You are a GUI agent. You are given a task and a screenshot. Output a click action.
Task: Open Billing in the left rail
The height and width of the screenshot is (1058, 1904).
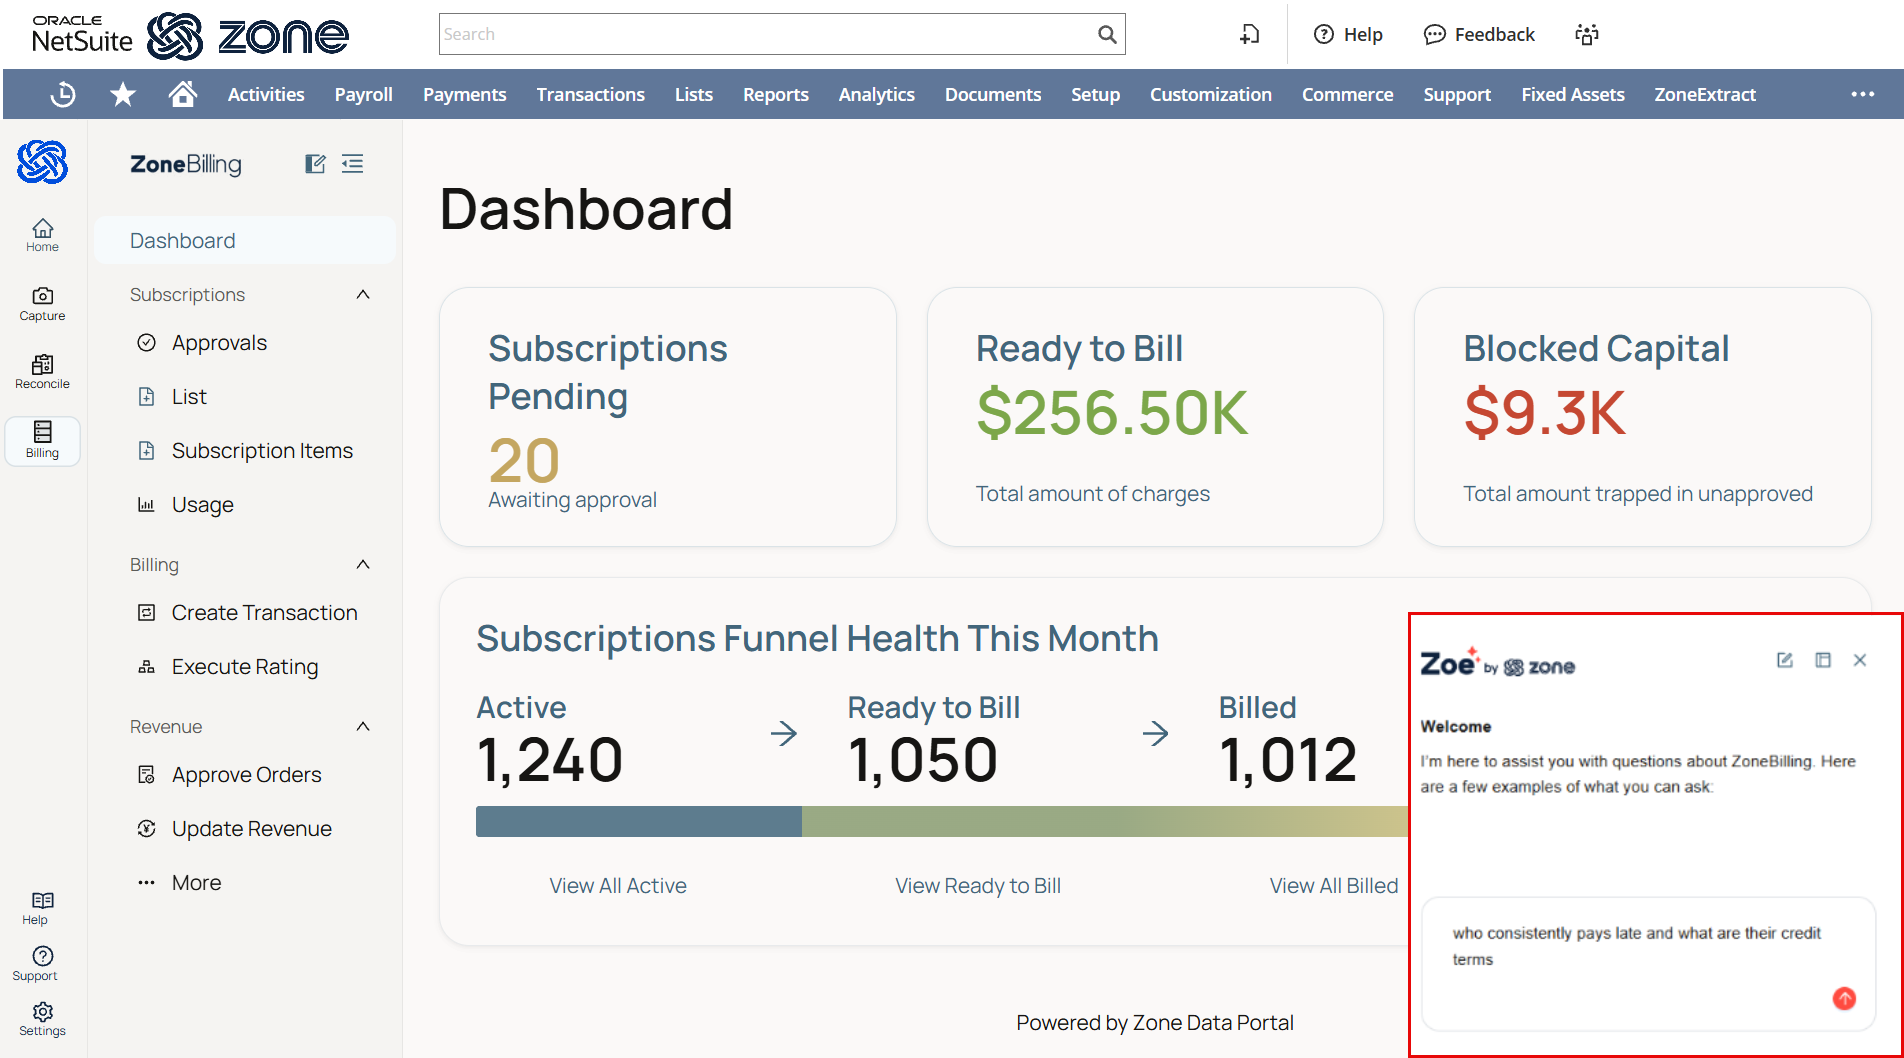[x=42, y=441]
